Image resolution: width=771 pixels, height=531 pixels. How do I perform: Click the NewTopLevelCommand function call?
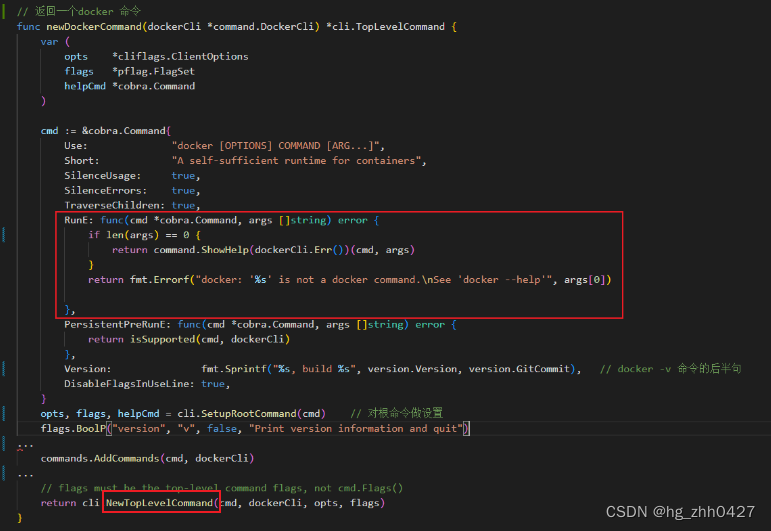[x=159, y=503]
